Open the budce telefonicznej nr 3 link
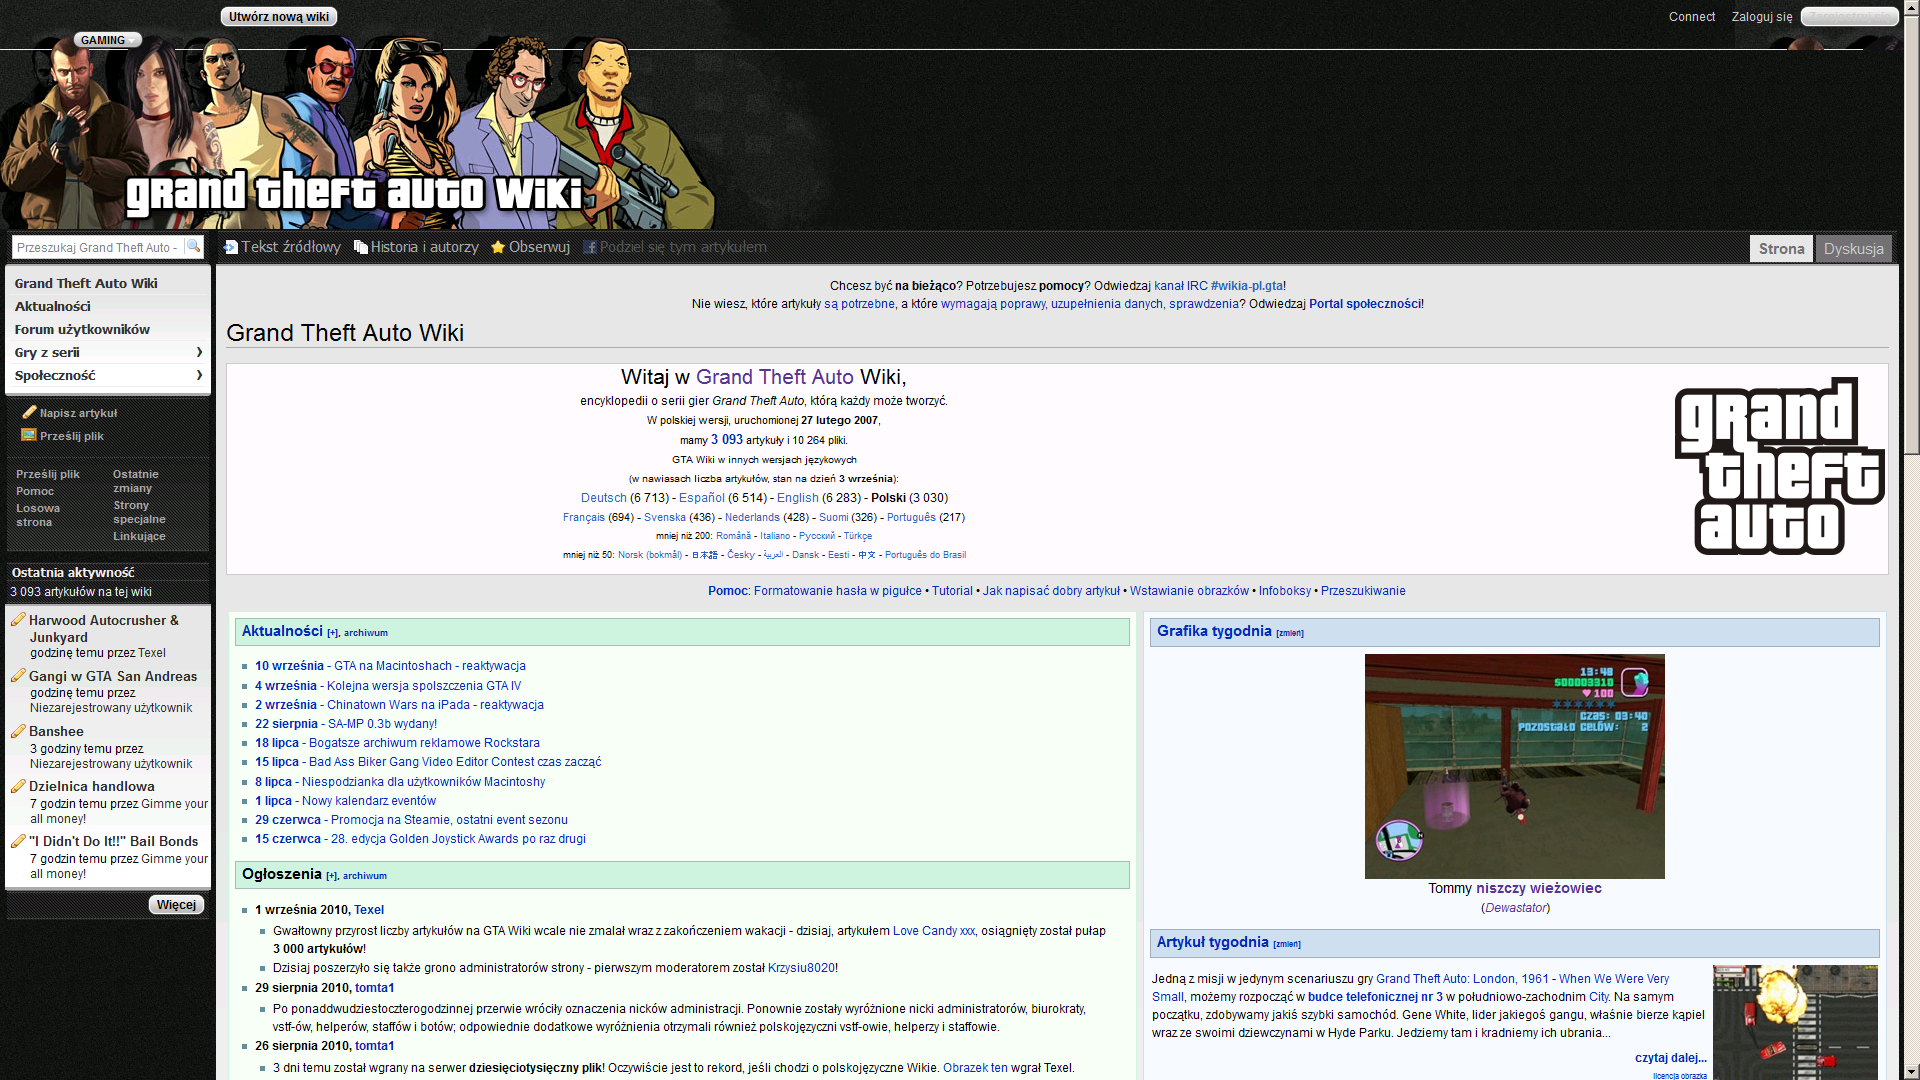1920x1080 pixels. click(x=1375, y=997)
